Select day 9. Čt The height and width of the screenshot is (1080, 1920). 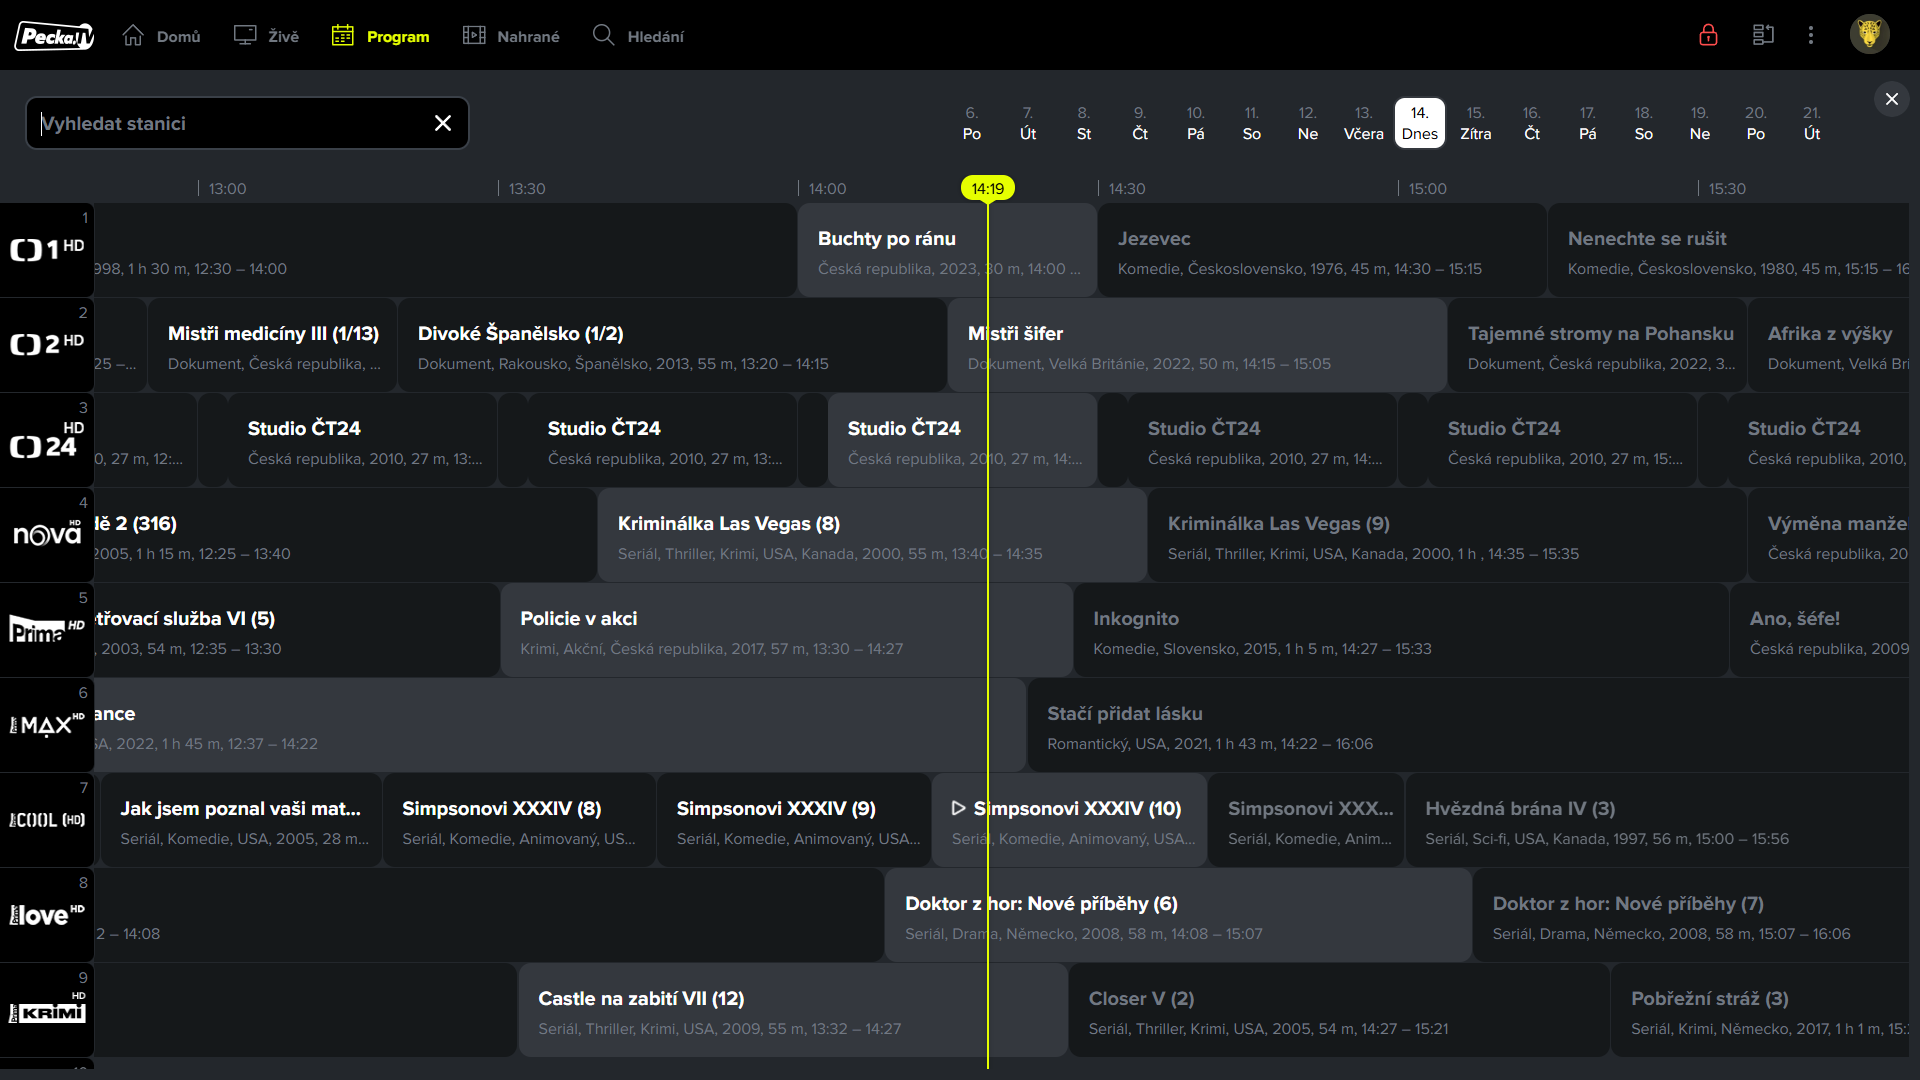tap(1140, 123)
